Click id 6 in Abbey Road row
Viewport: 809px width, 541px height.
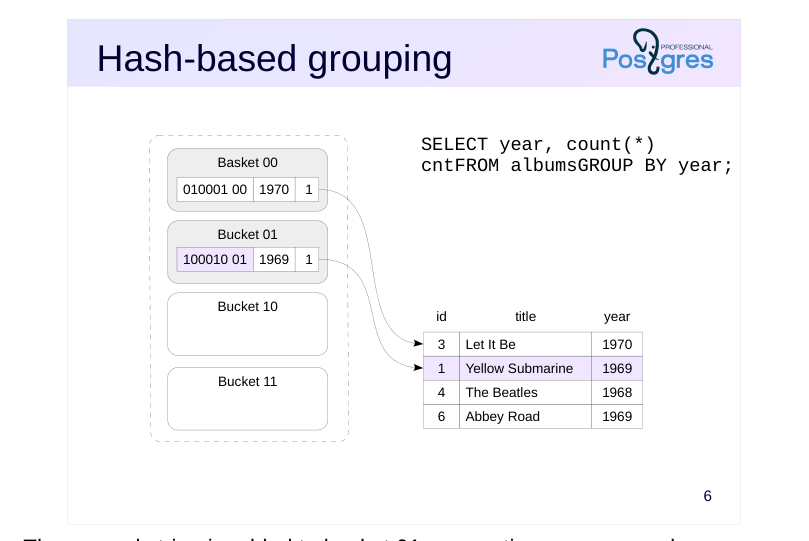441,417
